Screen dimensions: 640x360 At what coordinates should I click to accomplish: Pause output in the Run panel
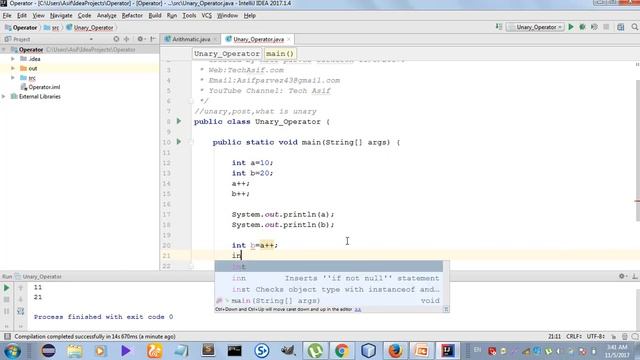(x=7, y=311)
